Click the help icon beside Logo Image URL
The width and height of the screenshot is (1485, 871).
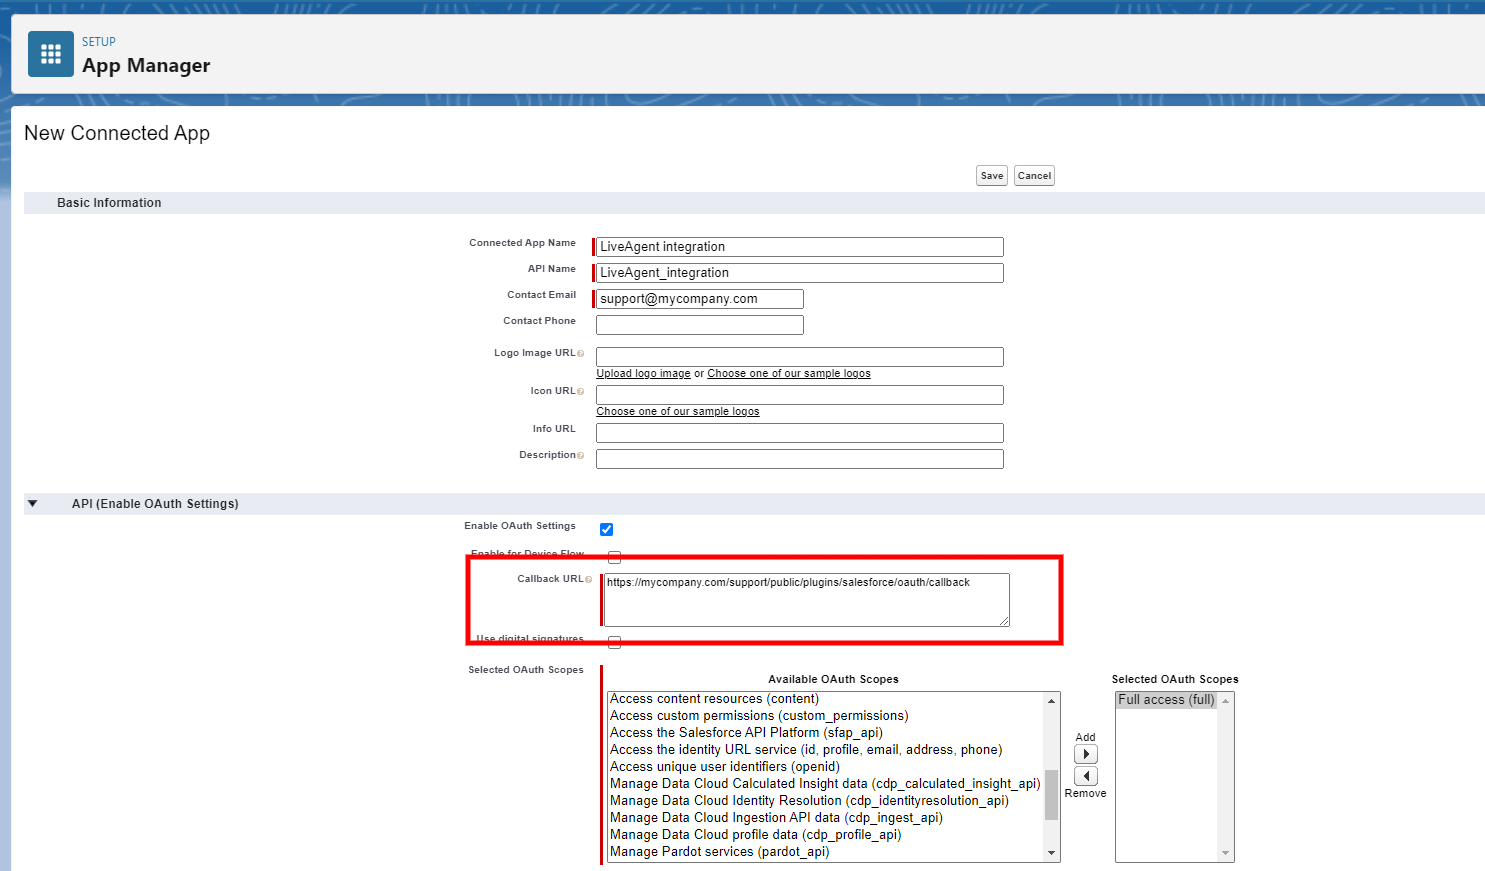click(x=582, y=353)
